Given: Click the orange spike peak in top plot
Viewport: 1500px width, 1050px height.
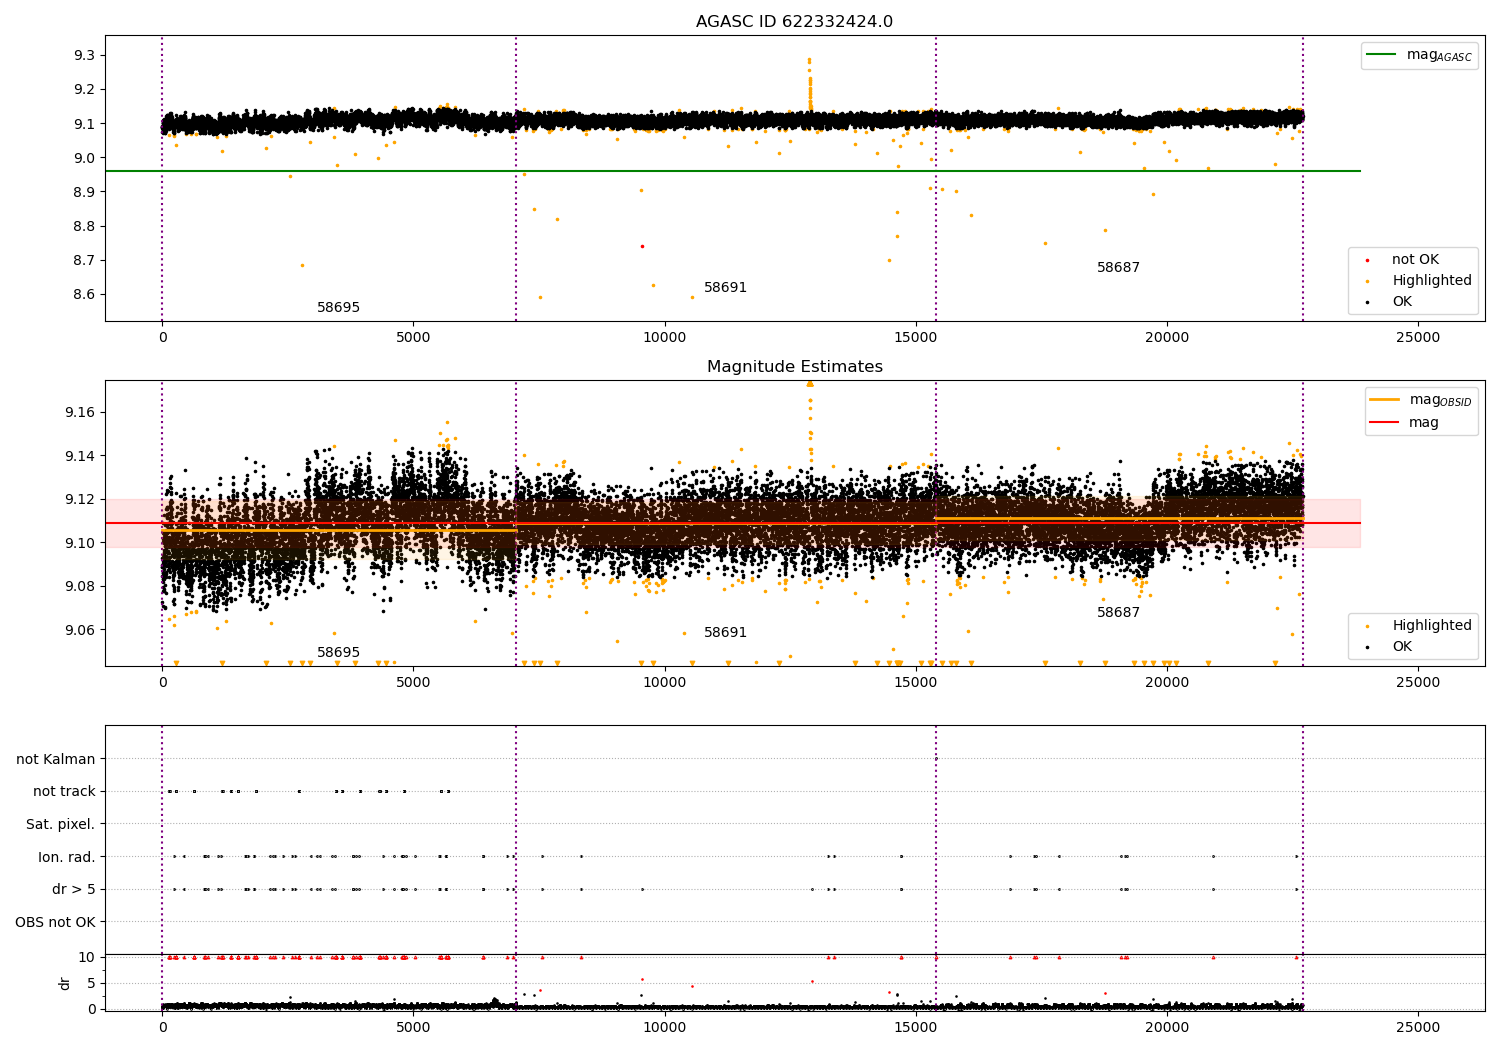Looking at the screenshot, I should click(809, 60).
